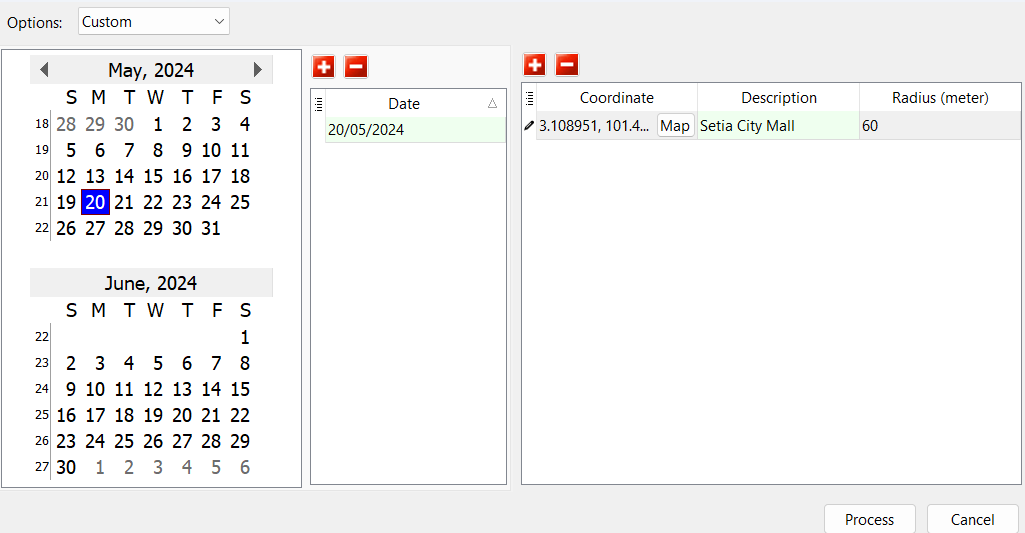Advance to next month with right arrow
Screen dimensions: 1025x533
[x=258, y=70]
